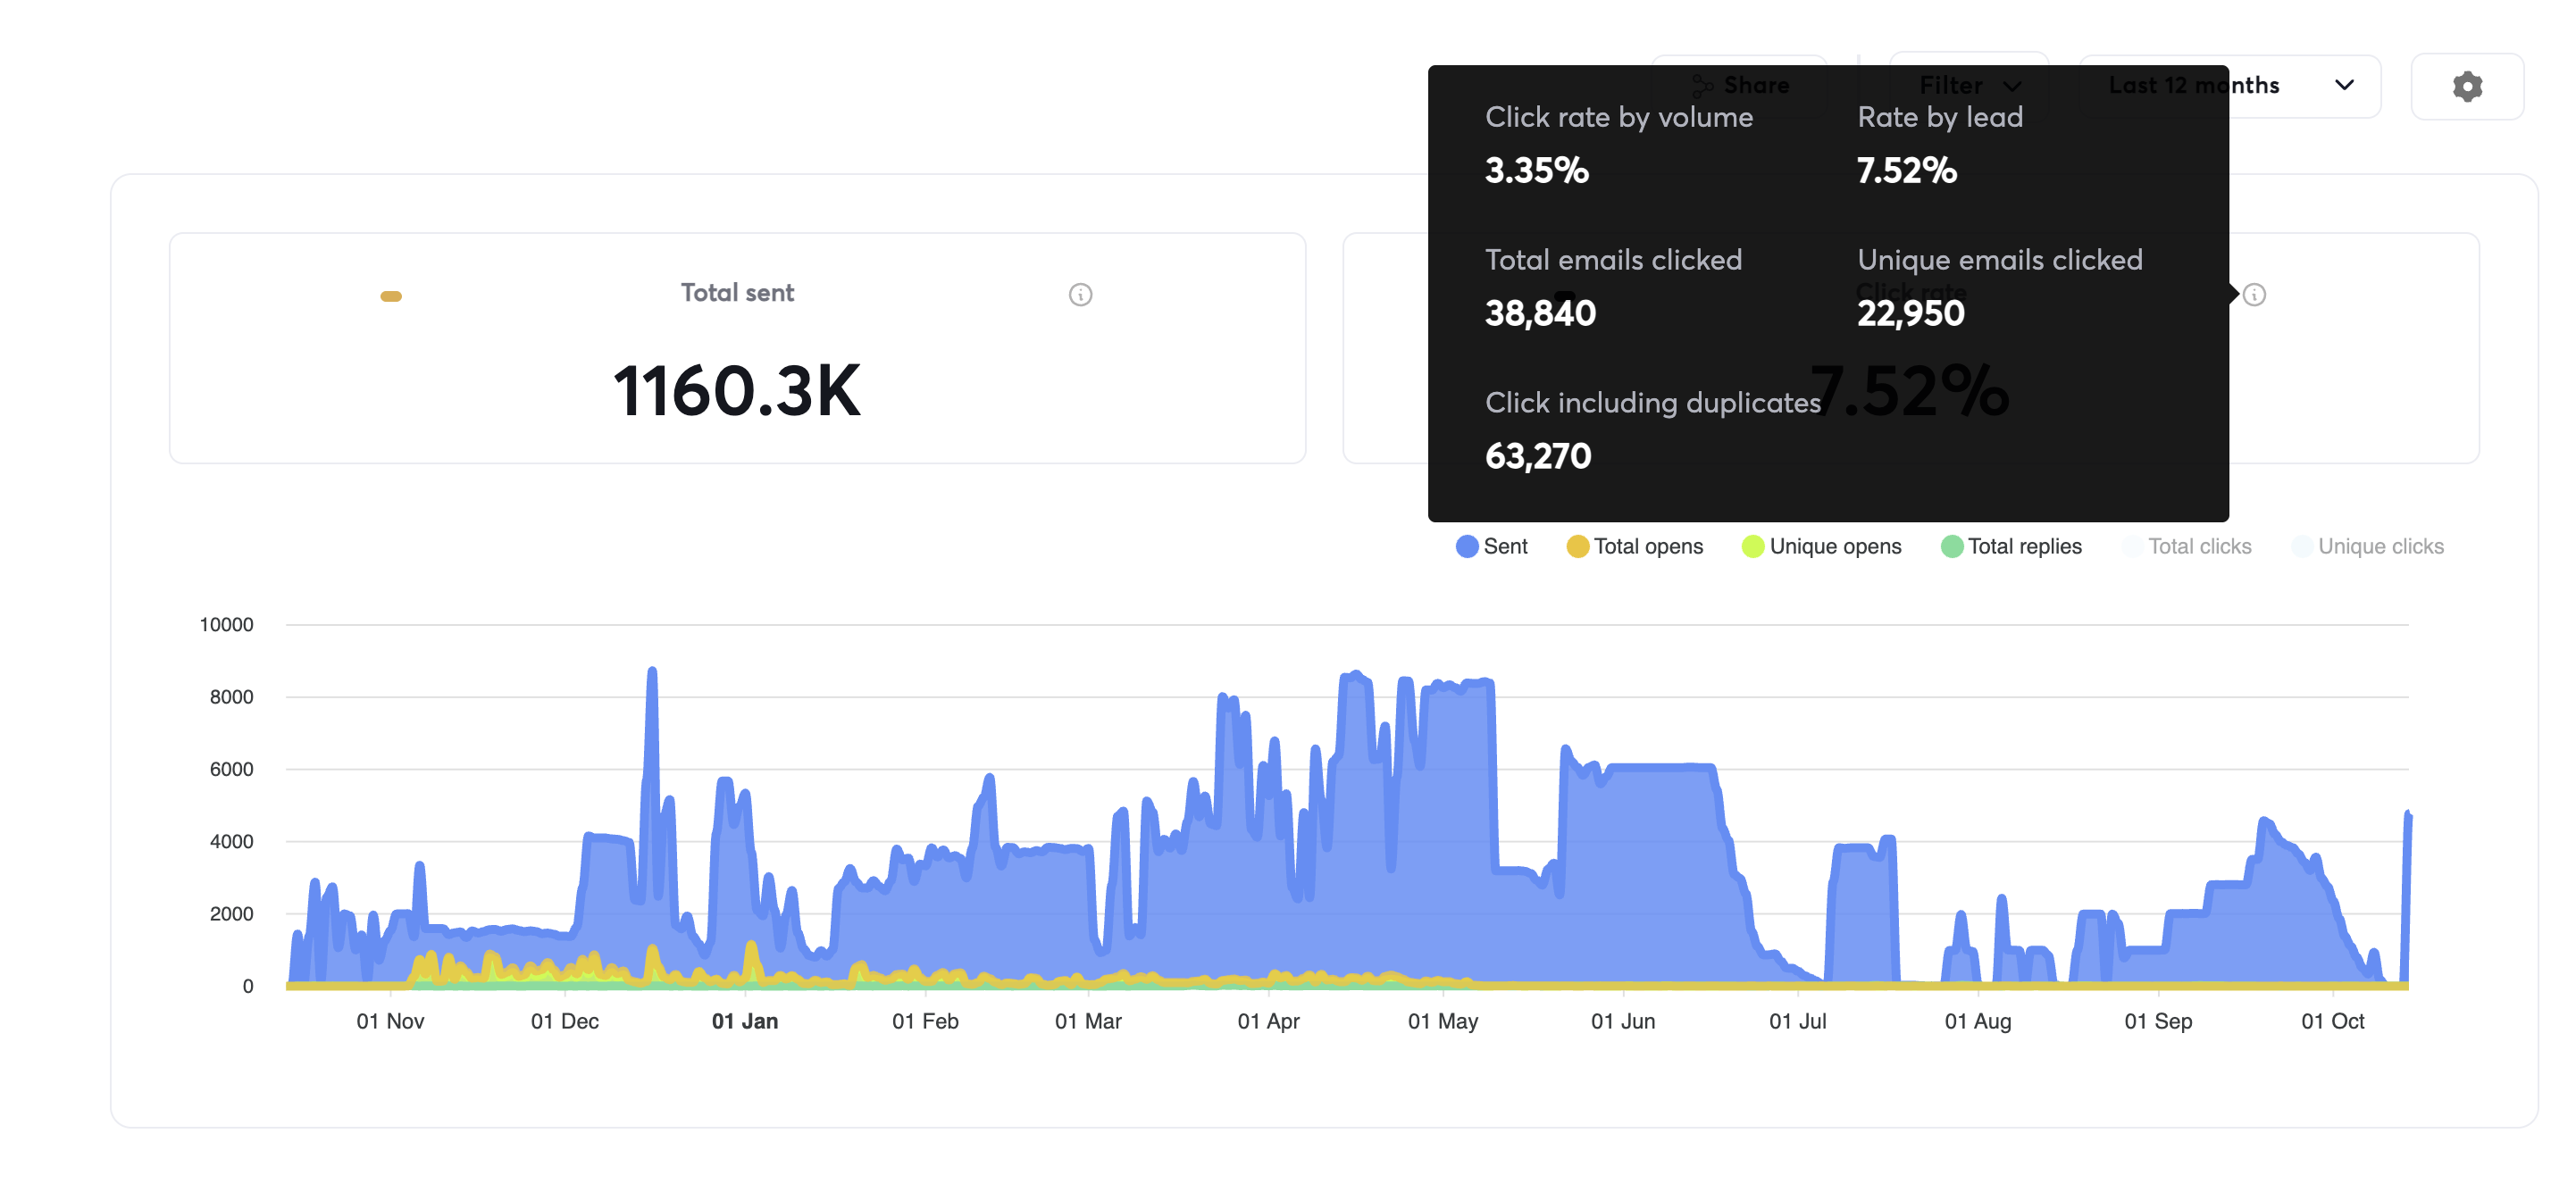Viewport: 2576px width, 1200px height.
Task: Click the Total sent info icon
Action: click(1080, 294)
